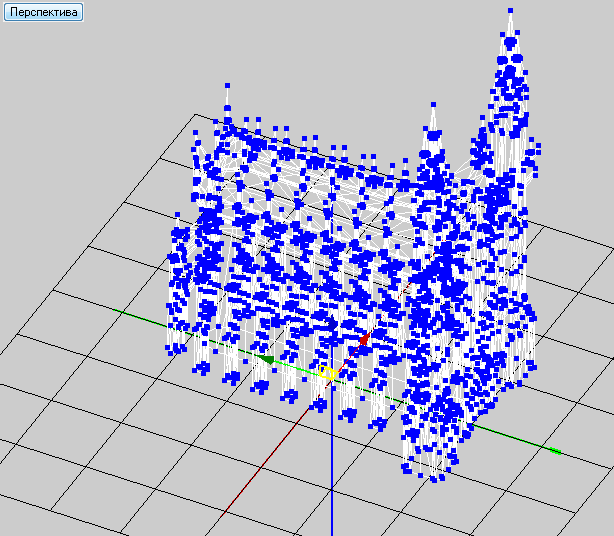Select the top vertex of the small left turret
This screenshot has height=536, width=614.
point(177,215)
